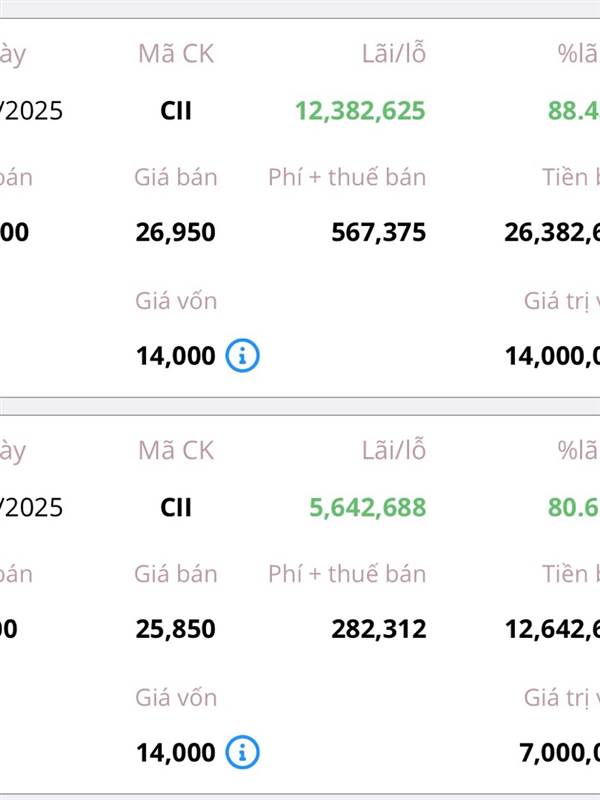
Task: Select the CII stock code in the bottom card
Action: click(176, 508)
